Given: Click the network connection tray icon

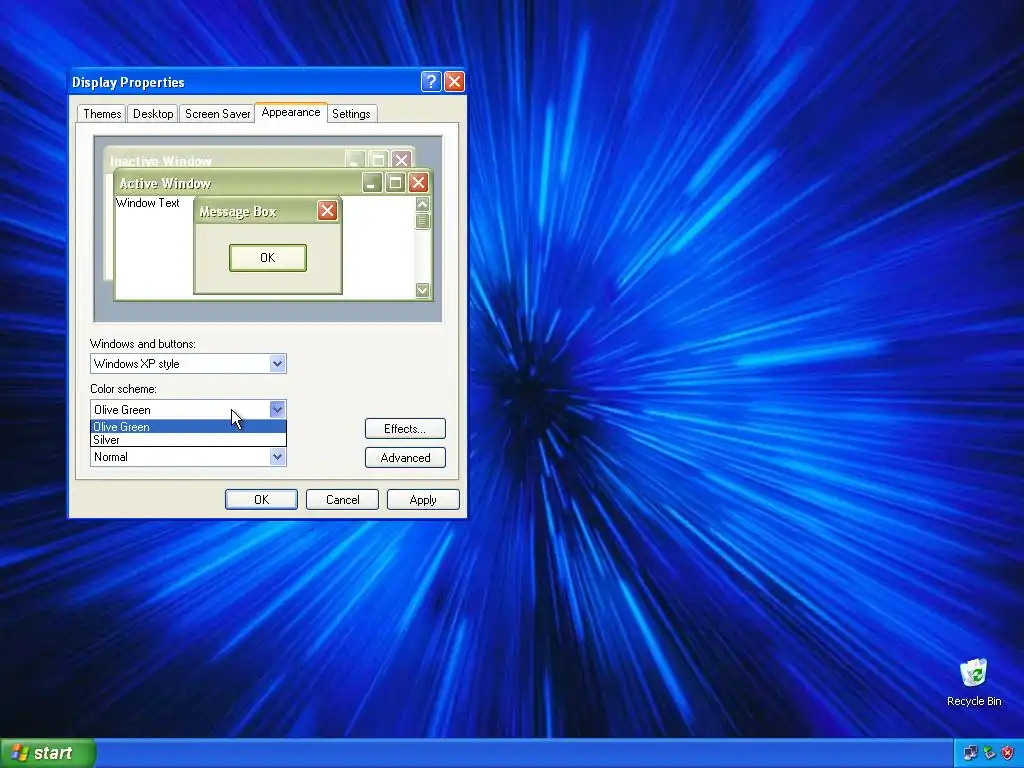Looking at the screenshot, I should pyautogui.click(x=970, y=753).
